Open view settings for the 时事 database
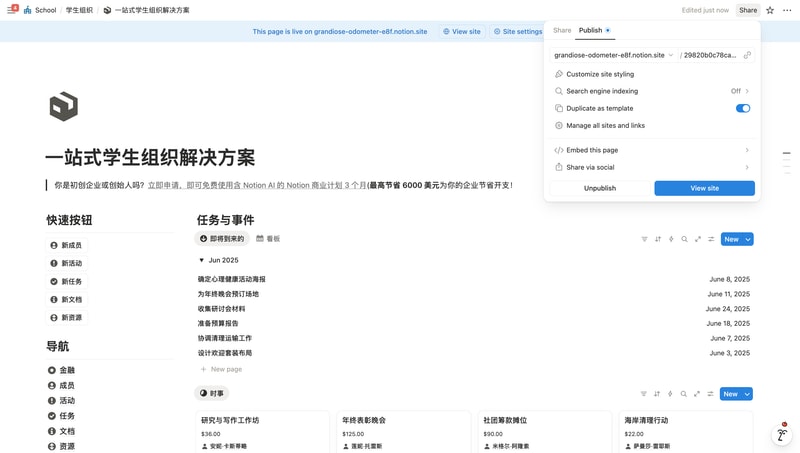 [710, 394]
